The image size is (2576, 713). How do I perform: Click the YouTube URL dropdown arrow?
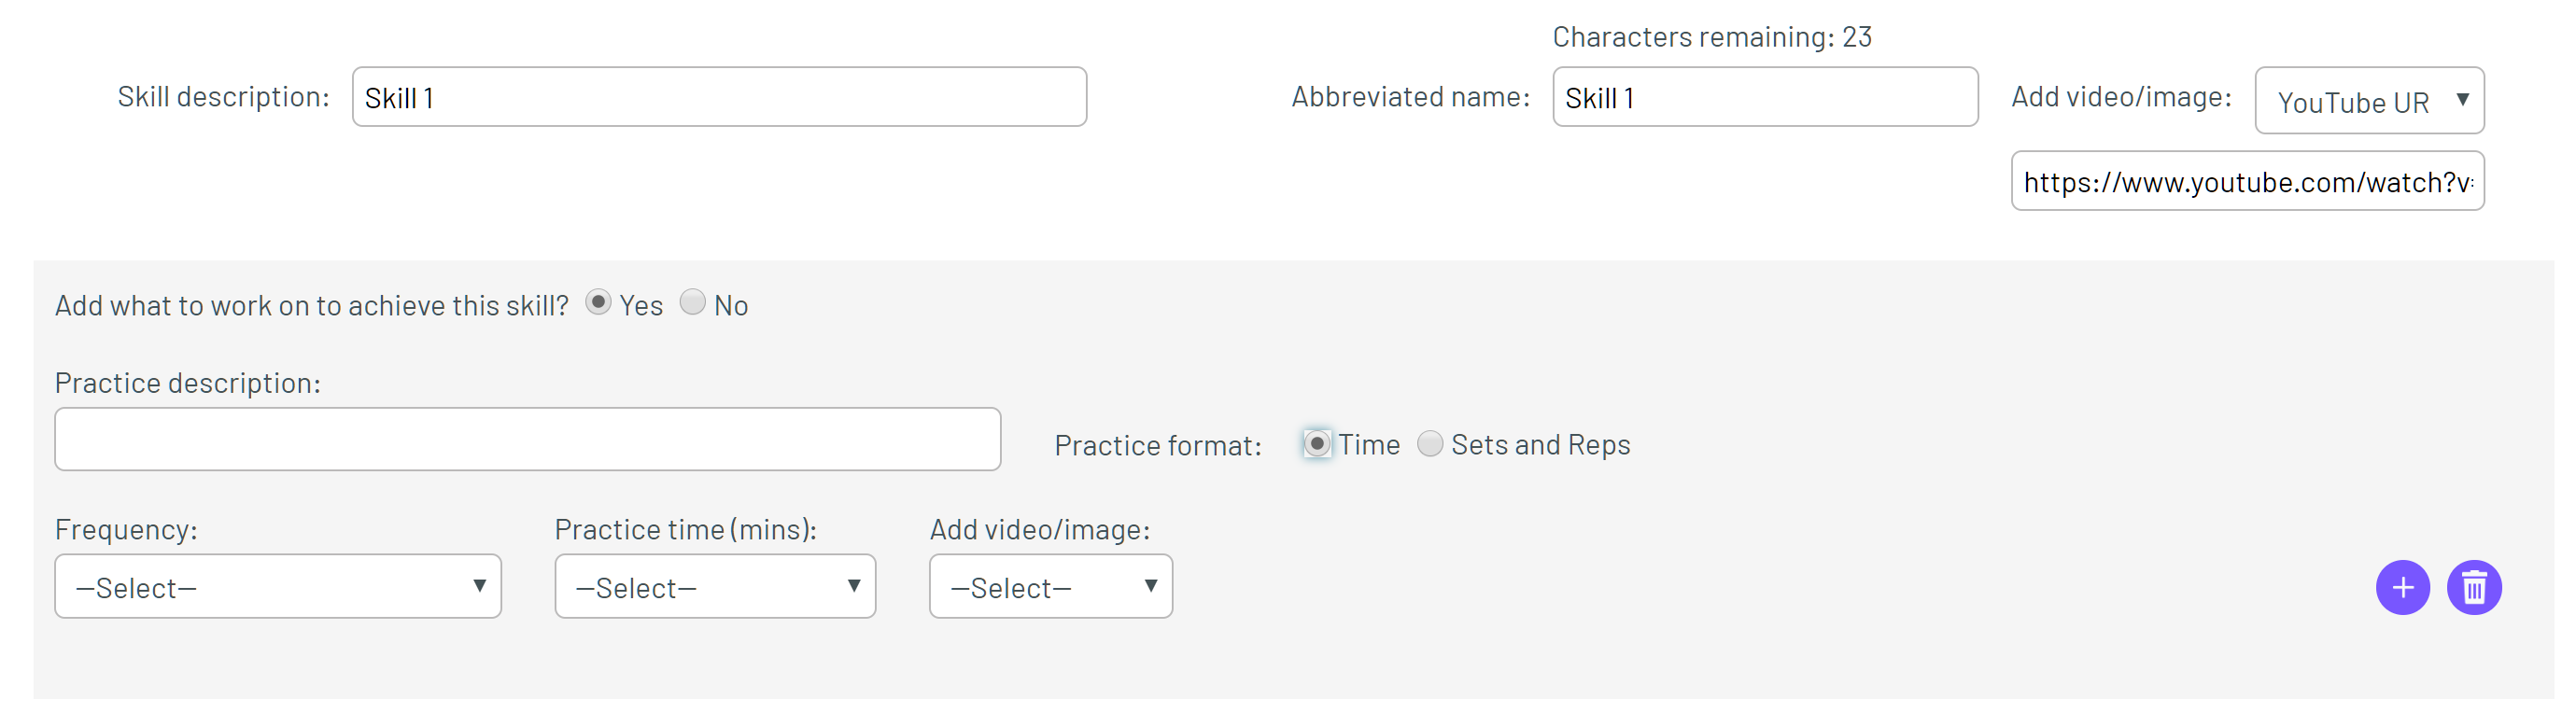pyautogui.click(x=2462, y=100)
